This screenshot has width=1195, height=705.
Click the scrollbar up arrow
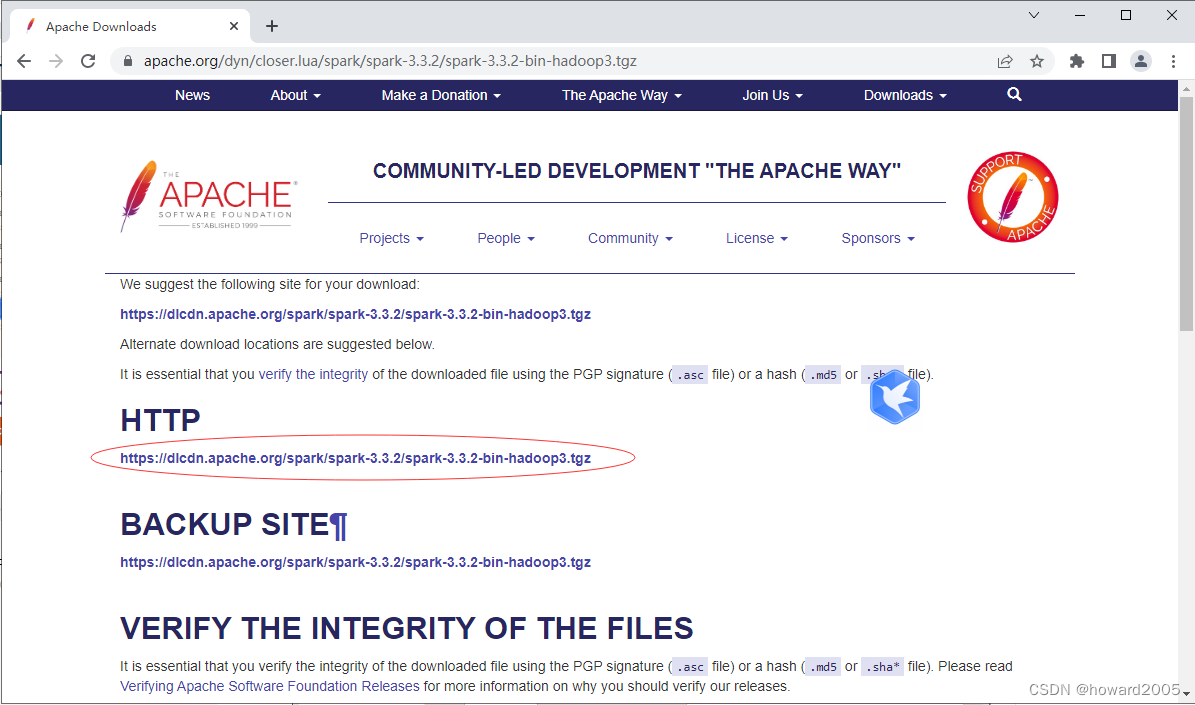click(1186, 88)
